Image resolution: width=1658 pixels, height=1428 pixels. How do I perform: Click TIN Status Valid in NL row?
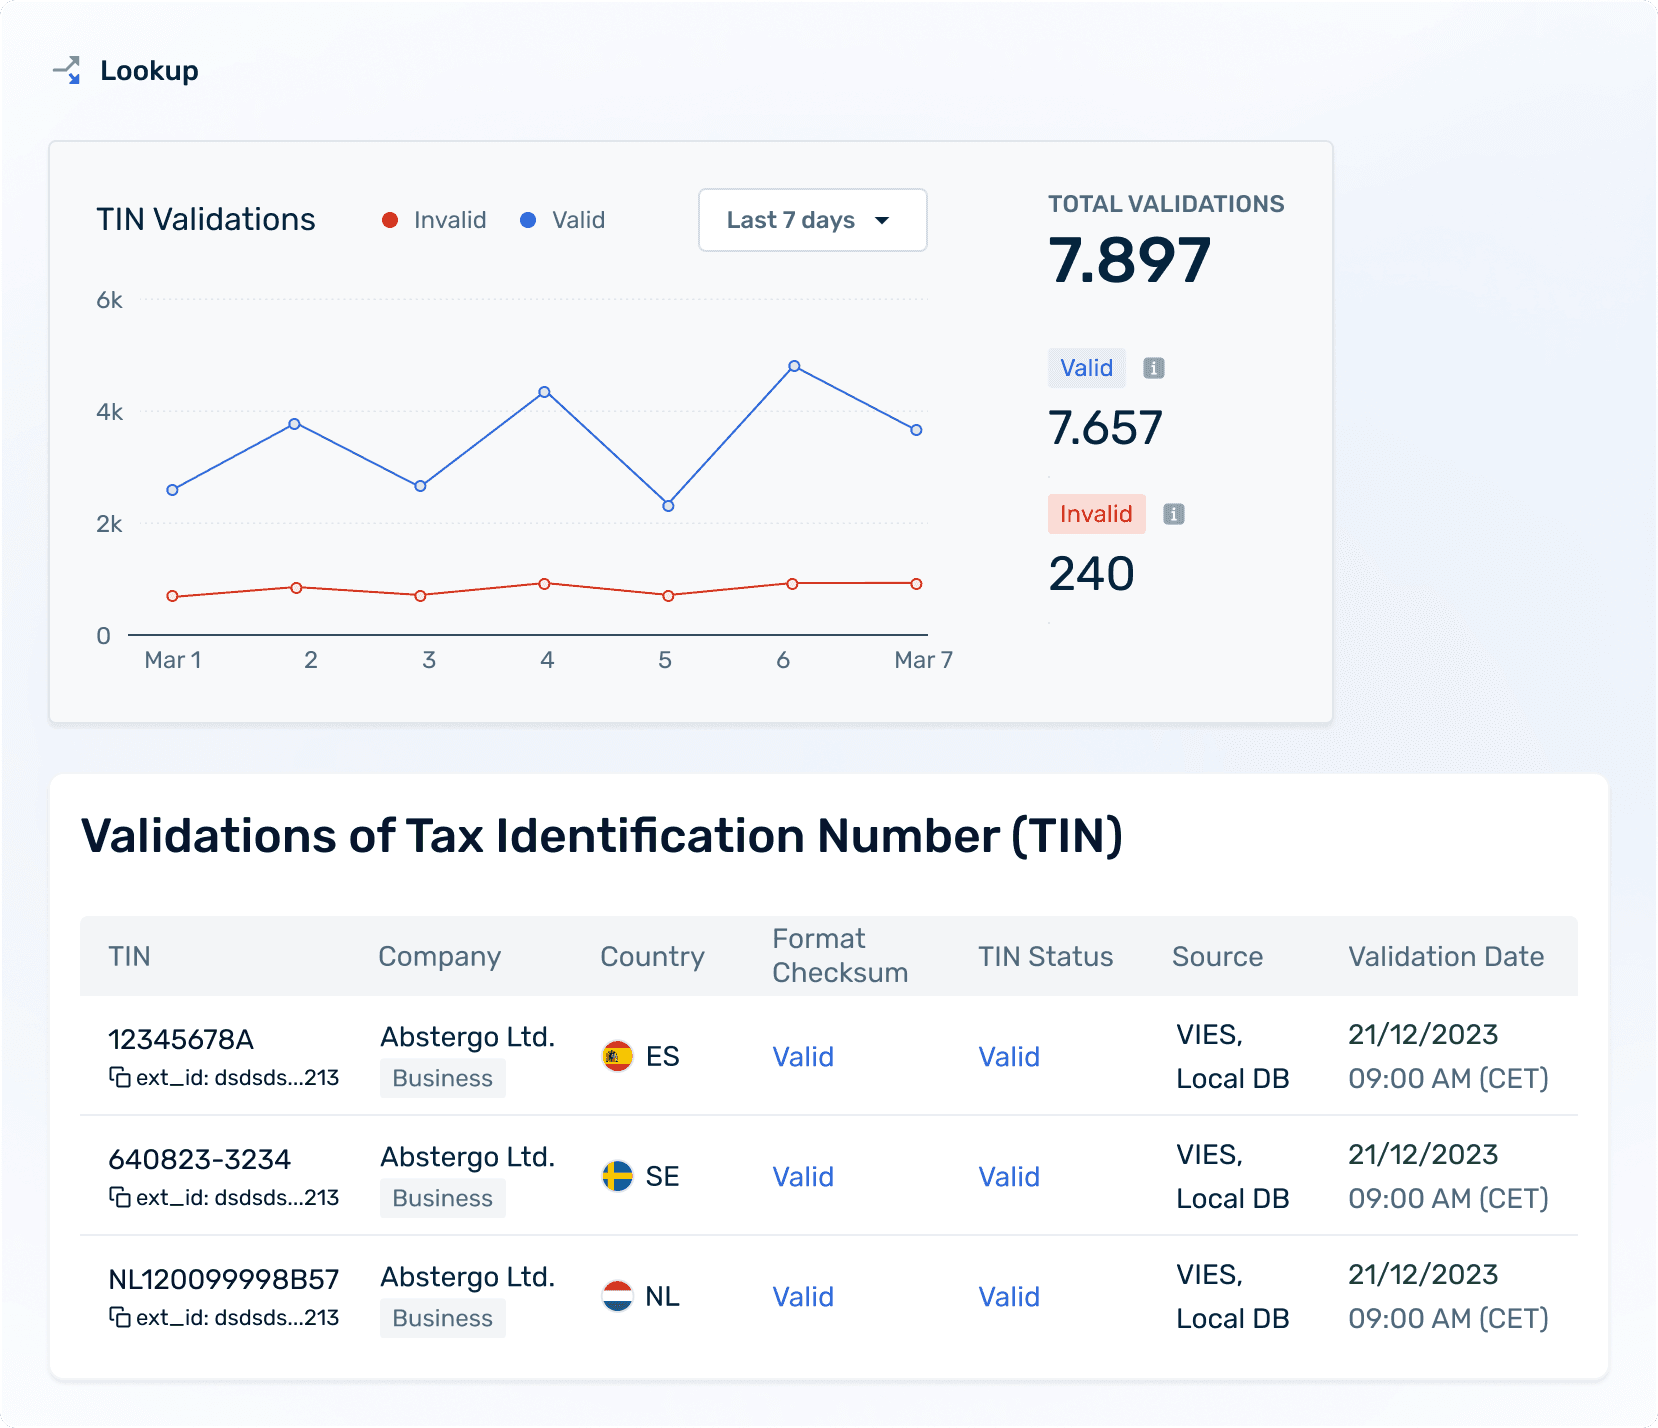1009,1297
